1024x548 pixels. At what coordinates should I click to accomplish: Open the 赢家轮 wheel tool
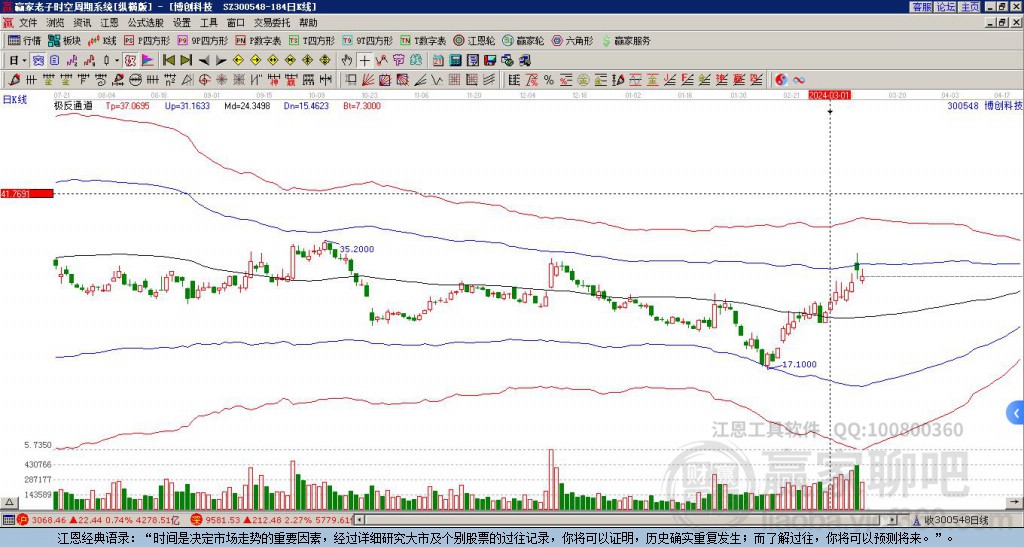(523, 40)
